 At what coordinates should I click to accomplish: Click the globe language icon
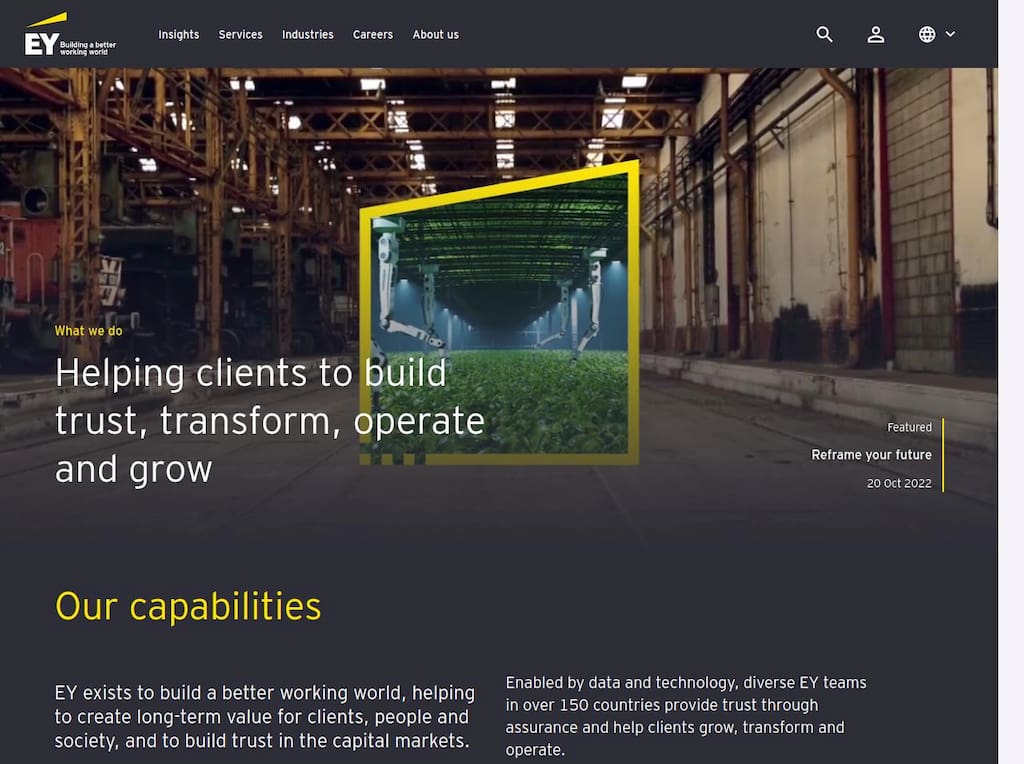(926, 34)
